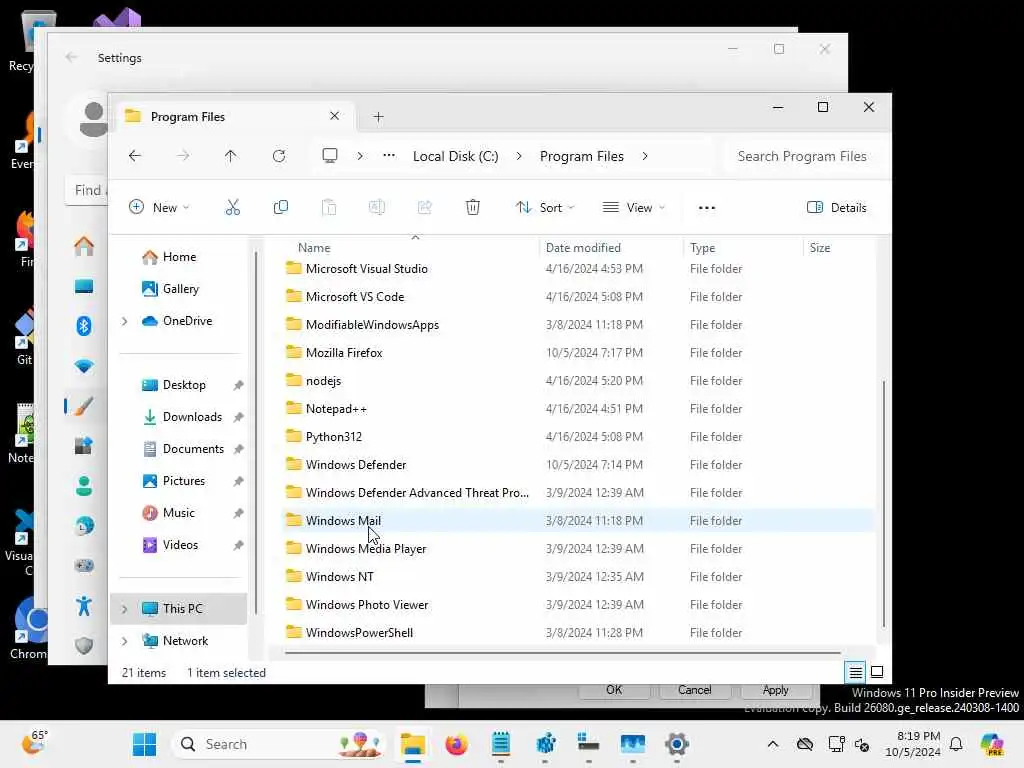Select Gallery in navigation pane
The image size is (1024, 768).
[181, 289]
